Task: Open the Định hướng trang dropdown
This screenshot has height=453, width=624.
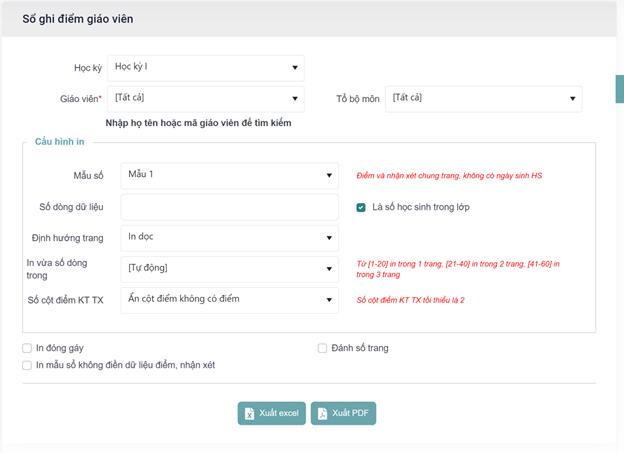Action: coord(229,238)
